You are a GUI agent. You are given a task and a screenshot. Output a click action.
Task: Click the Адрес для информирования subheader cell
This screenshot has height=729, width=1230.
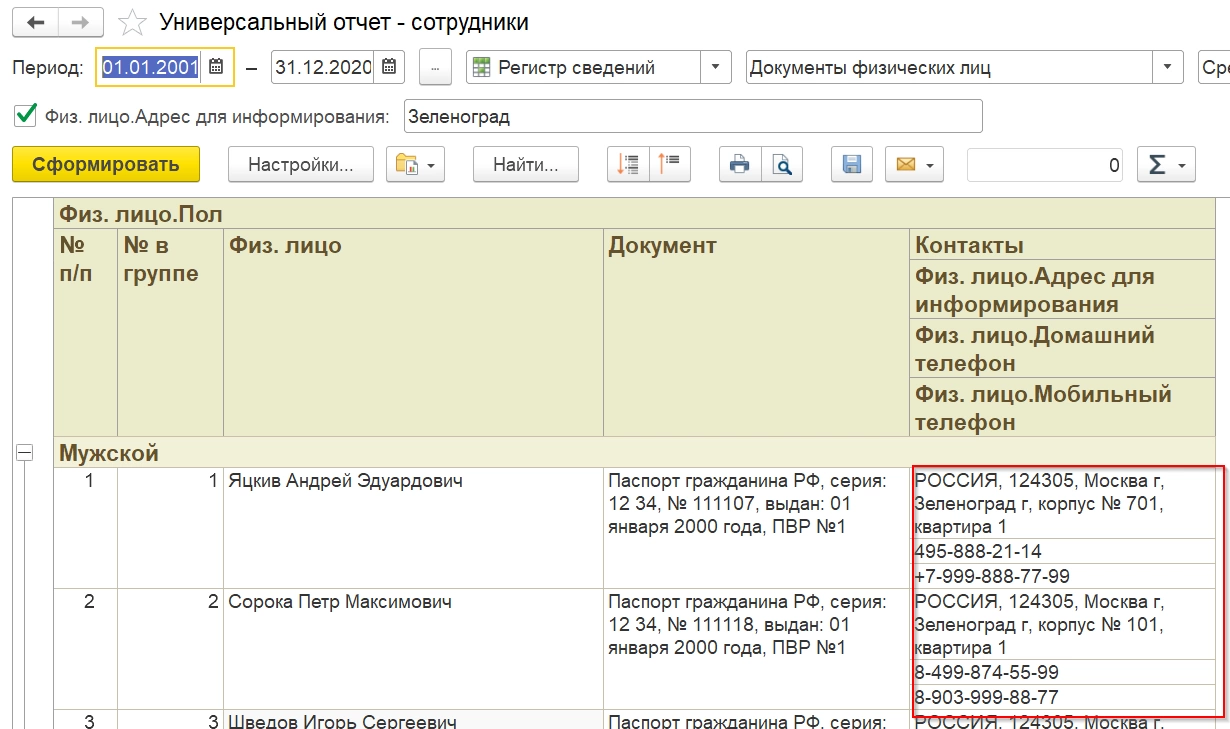click(1062, 290)
